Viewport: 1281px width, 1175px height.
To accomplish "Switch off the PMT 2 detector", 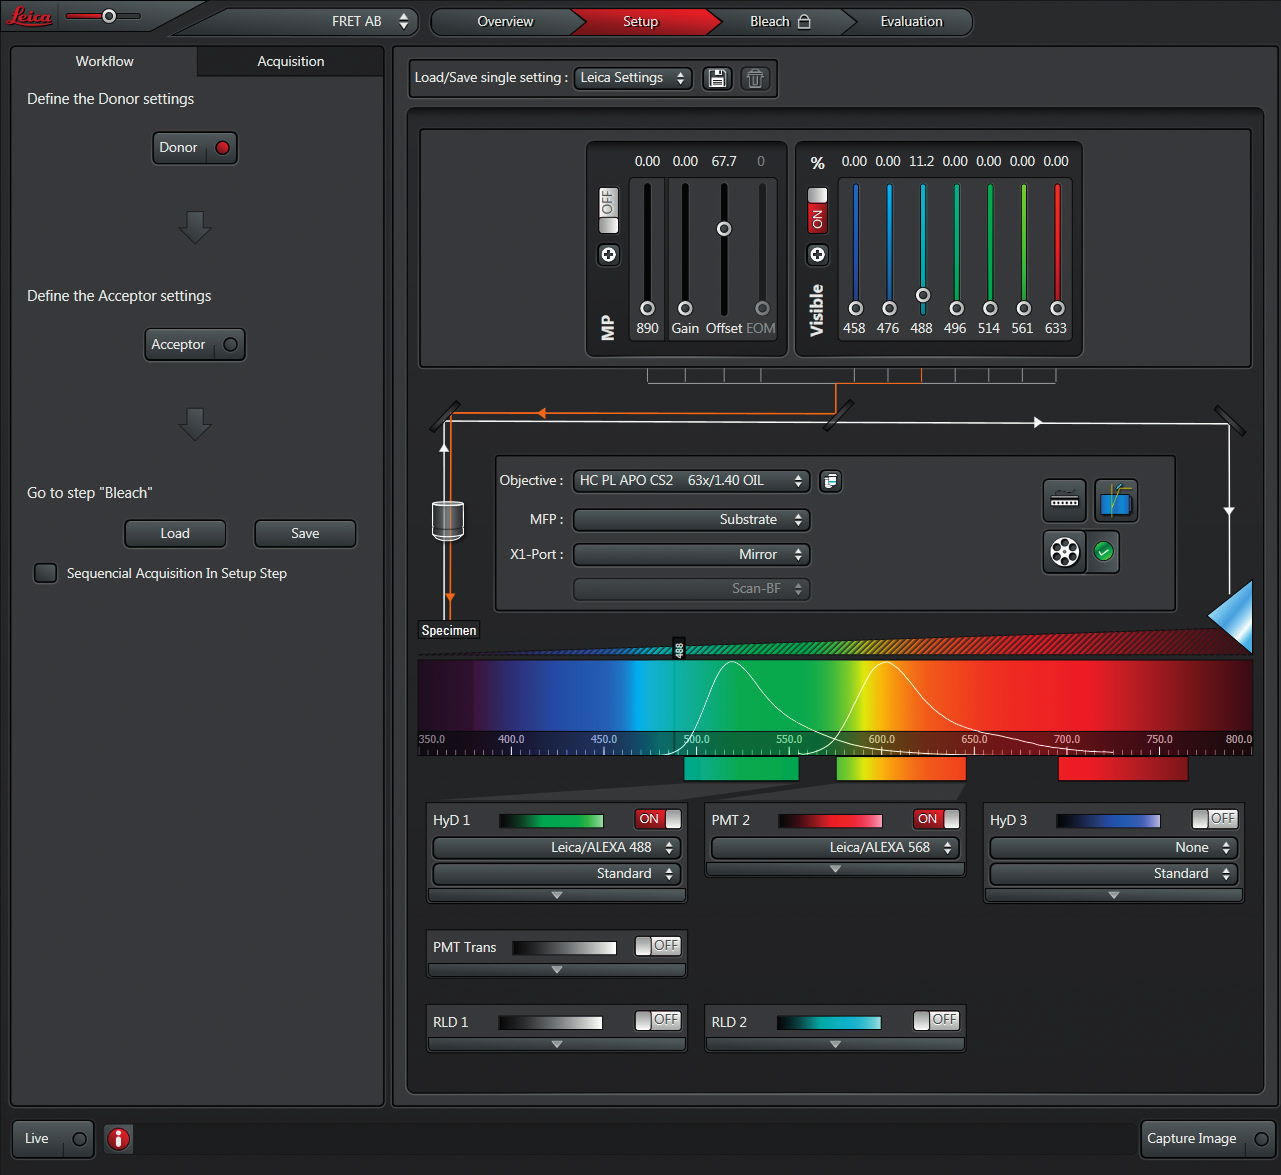I will click(937, 819).
